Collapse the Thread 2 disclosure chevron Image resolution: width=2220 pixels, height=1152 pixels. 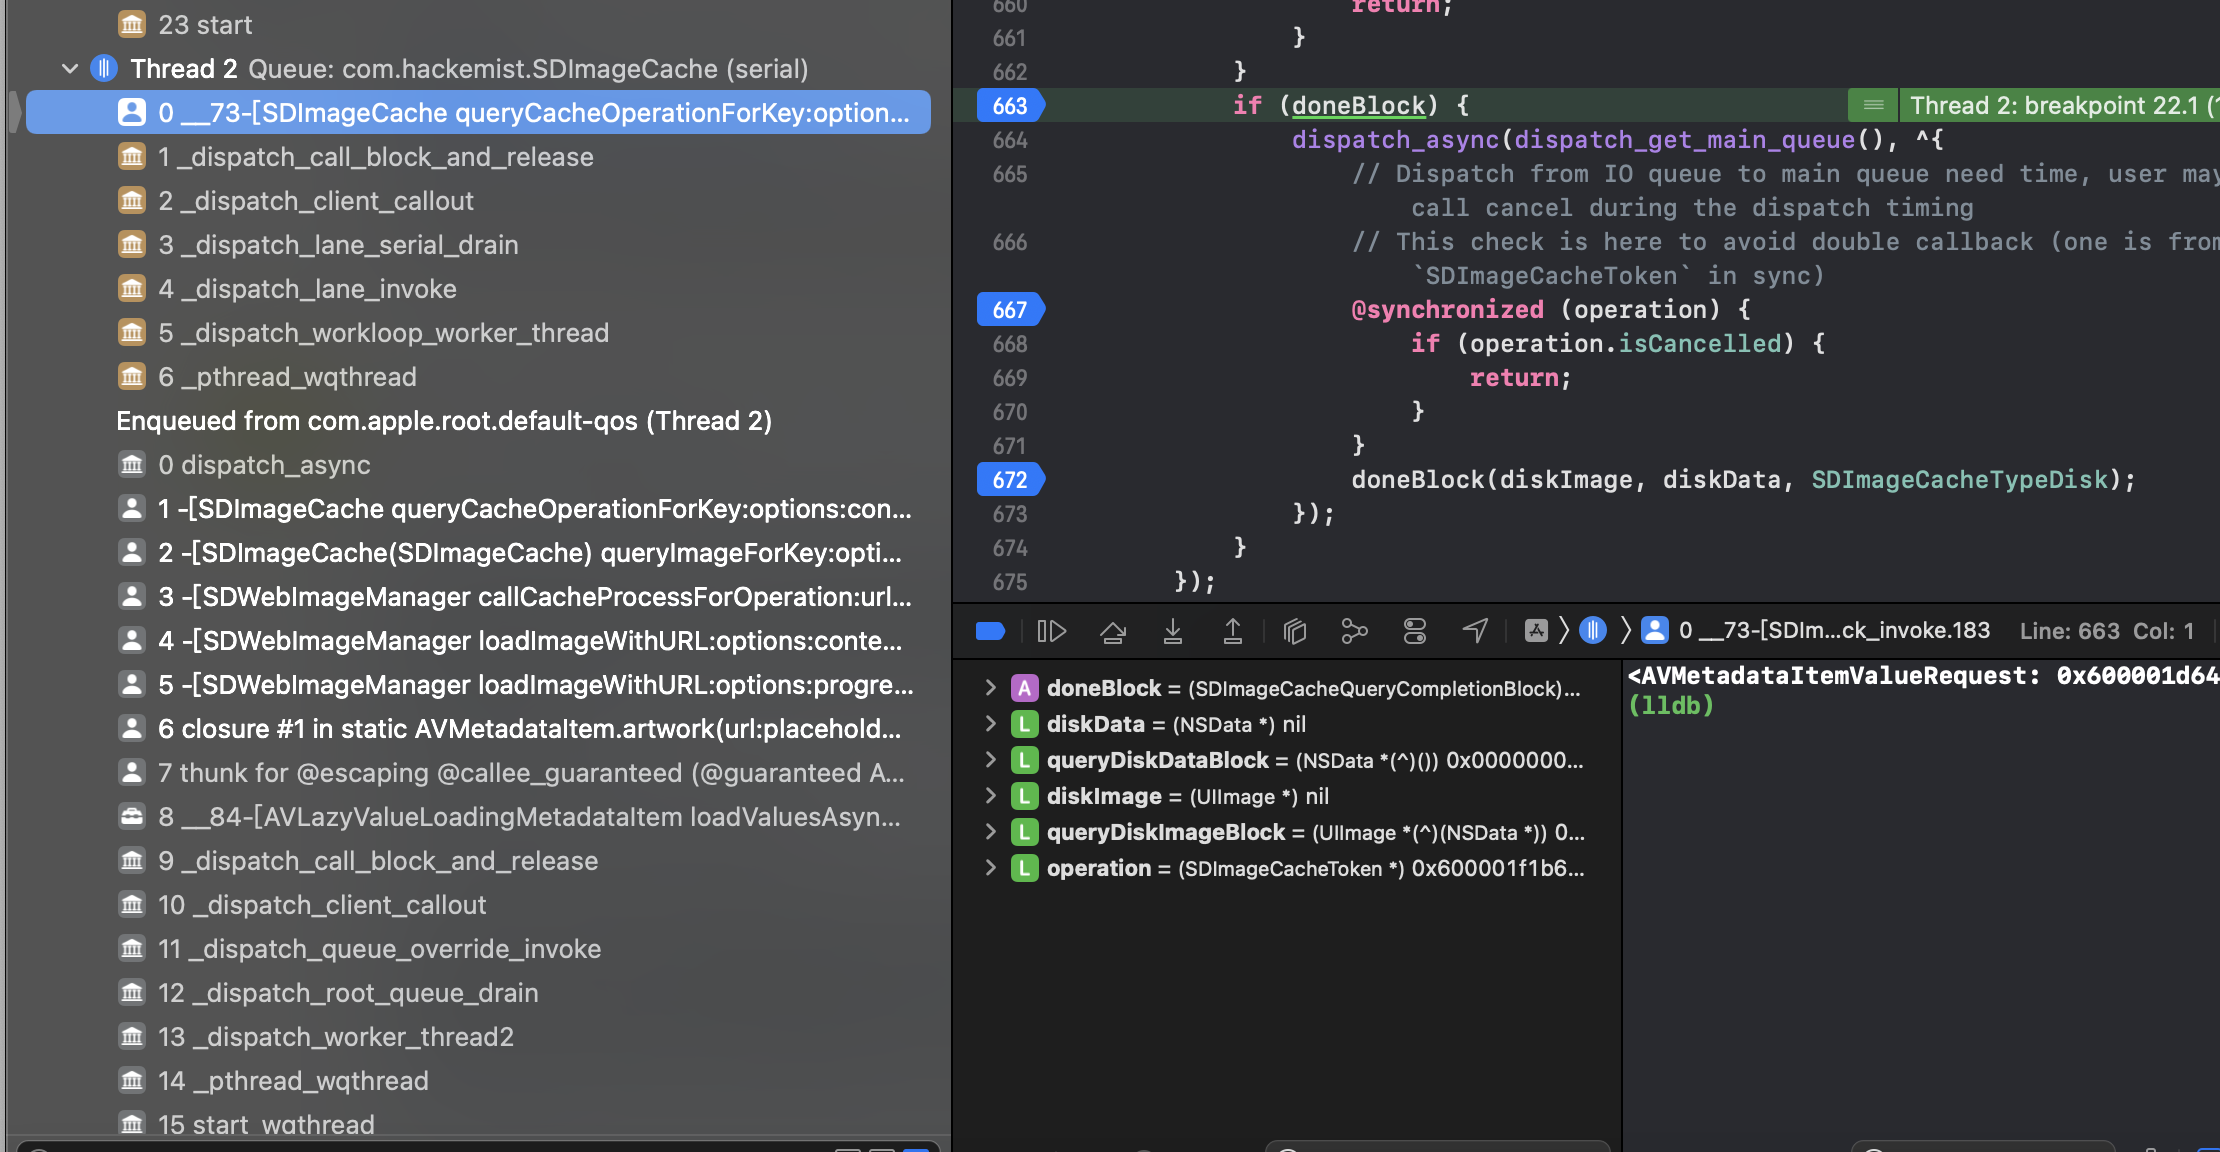tap(70, 69)
